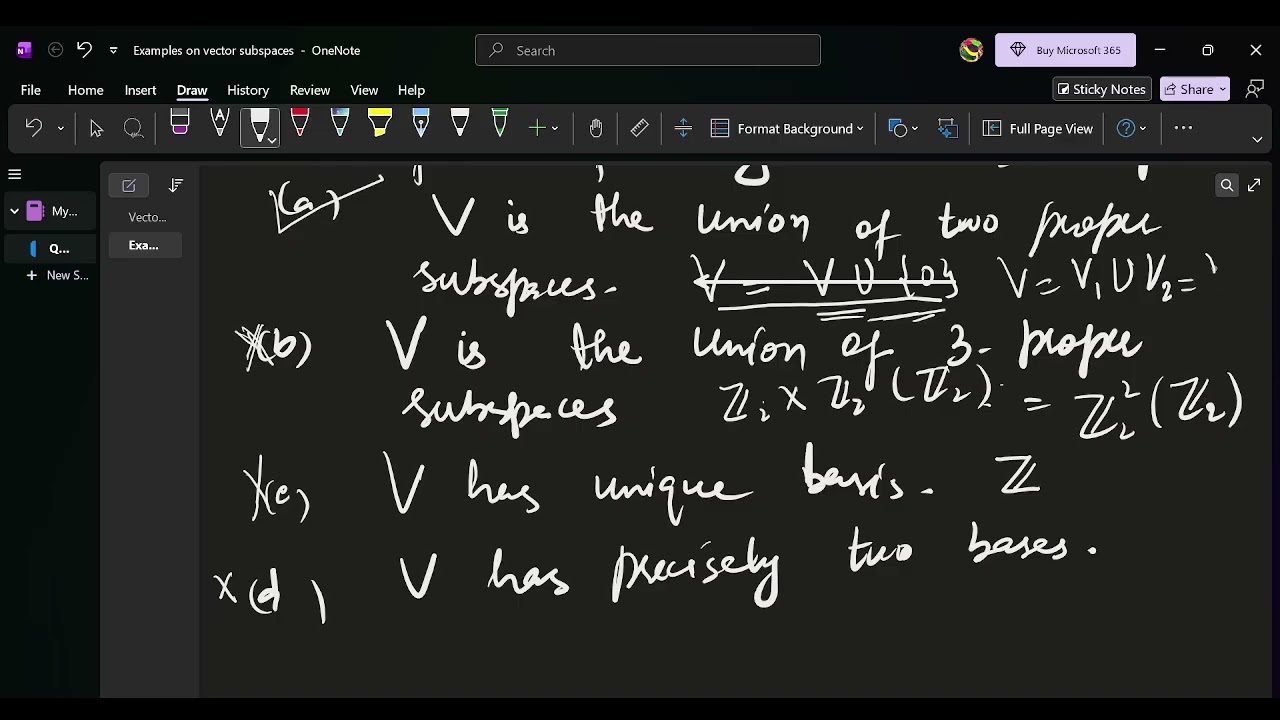Select the Exa... page in the list
Screen dimensions: 1280x720
[x=144, y=245]
